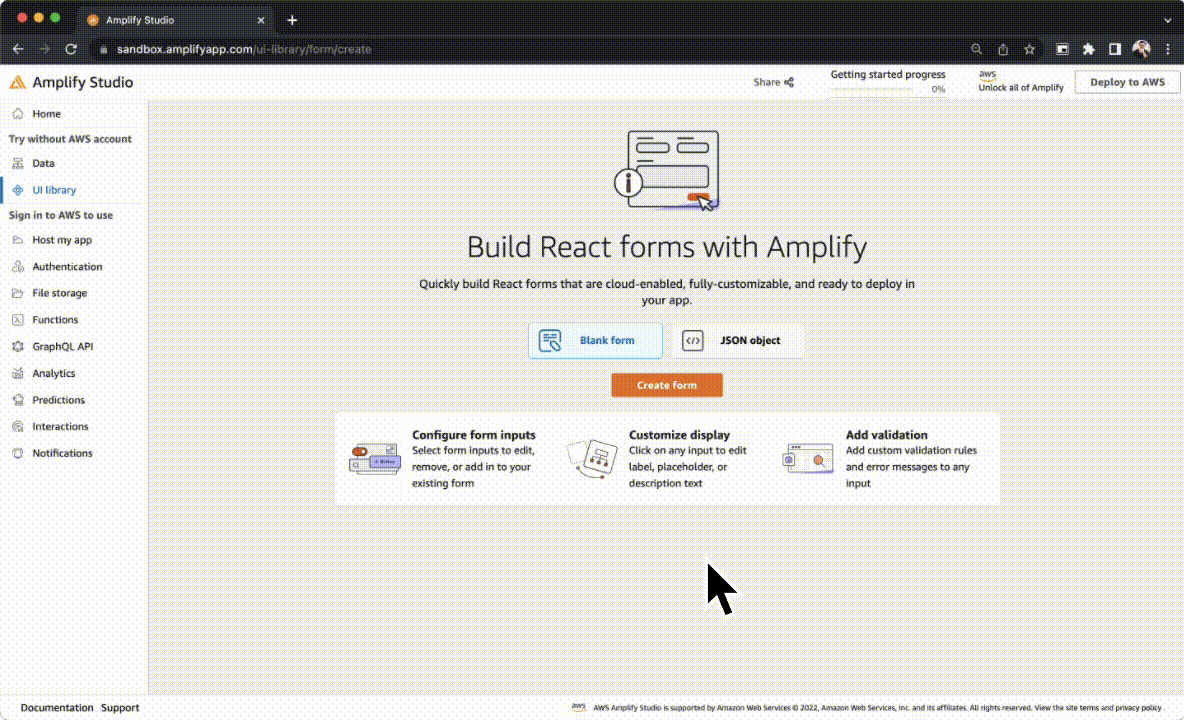Choose the JSON object option

click(738, 340)
